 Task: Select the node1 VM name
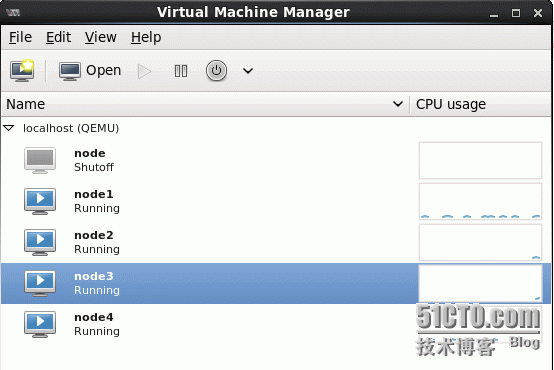pos(94,194)
